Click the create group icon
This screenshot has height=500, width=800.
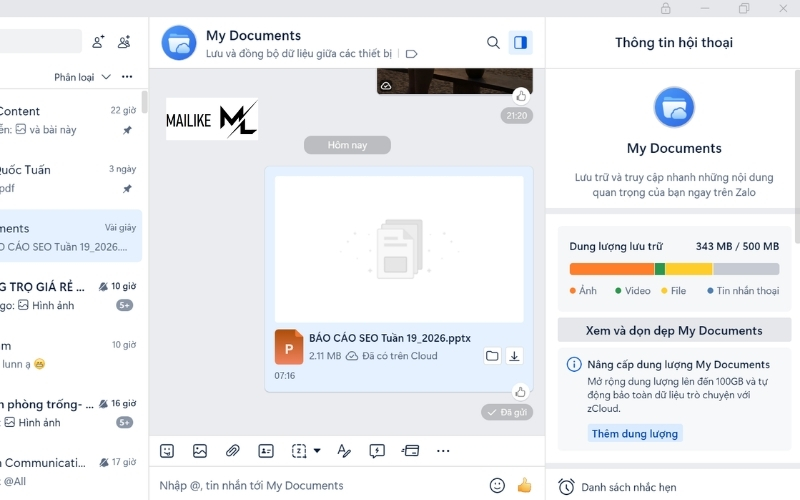(124, 42)
